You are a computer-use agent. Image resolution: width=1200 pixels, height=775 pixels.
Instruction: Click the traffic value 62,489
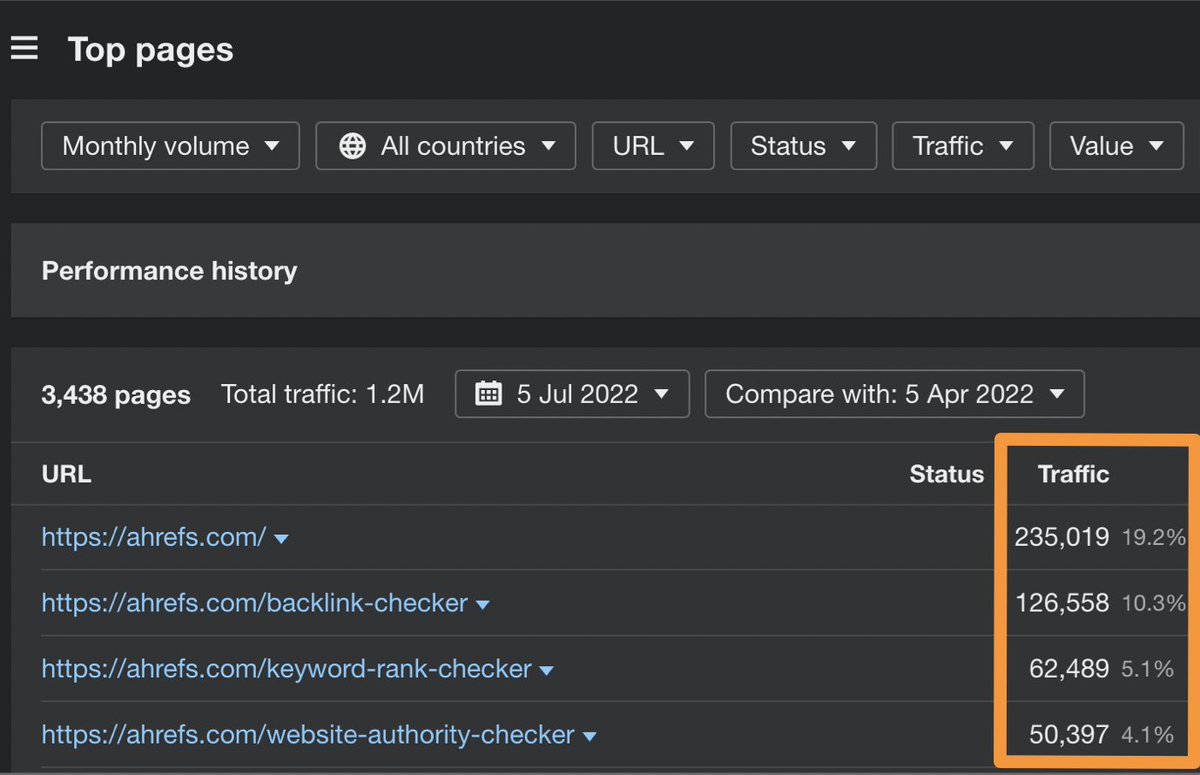click(1069, 669)
